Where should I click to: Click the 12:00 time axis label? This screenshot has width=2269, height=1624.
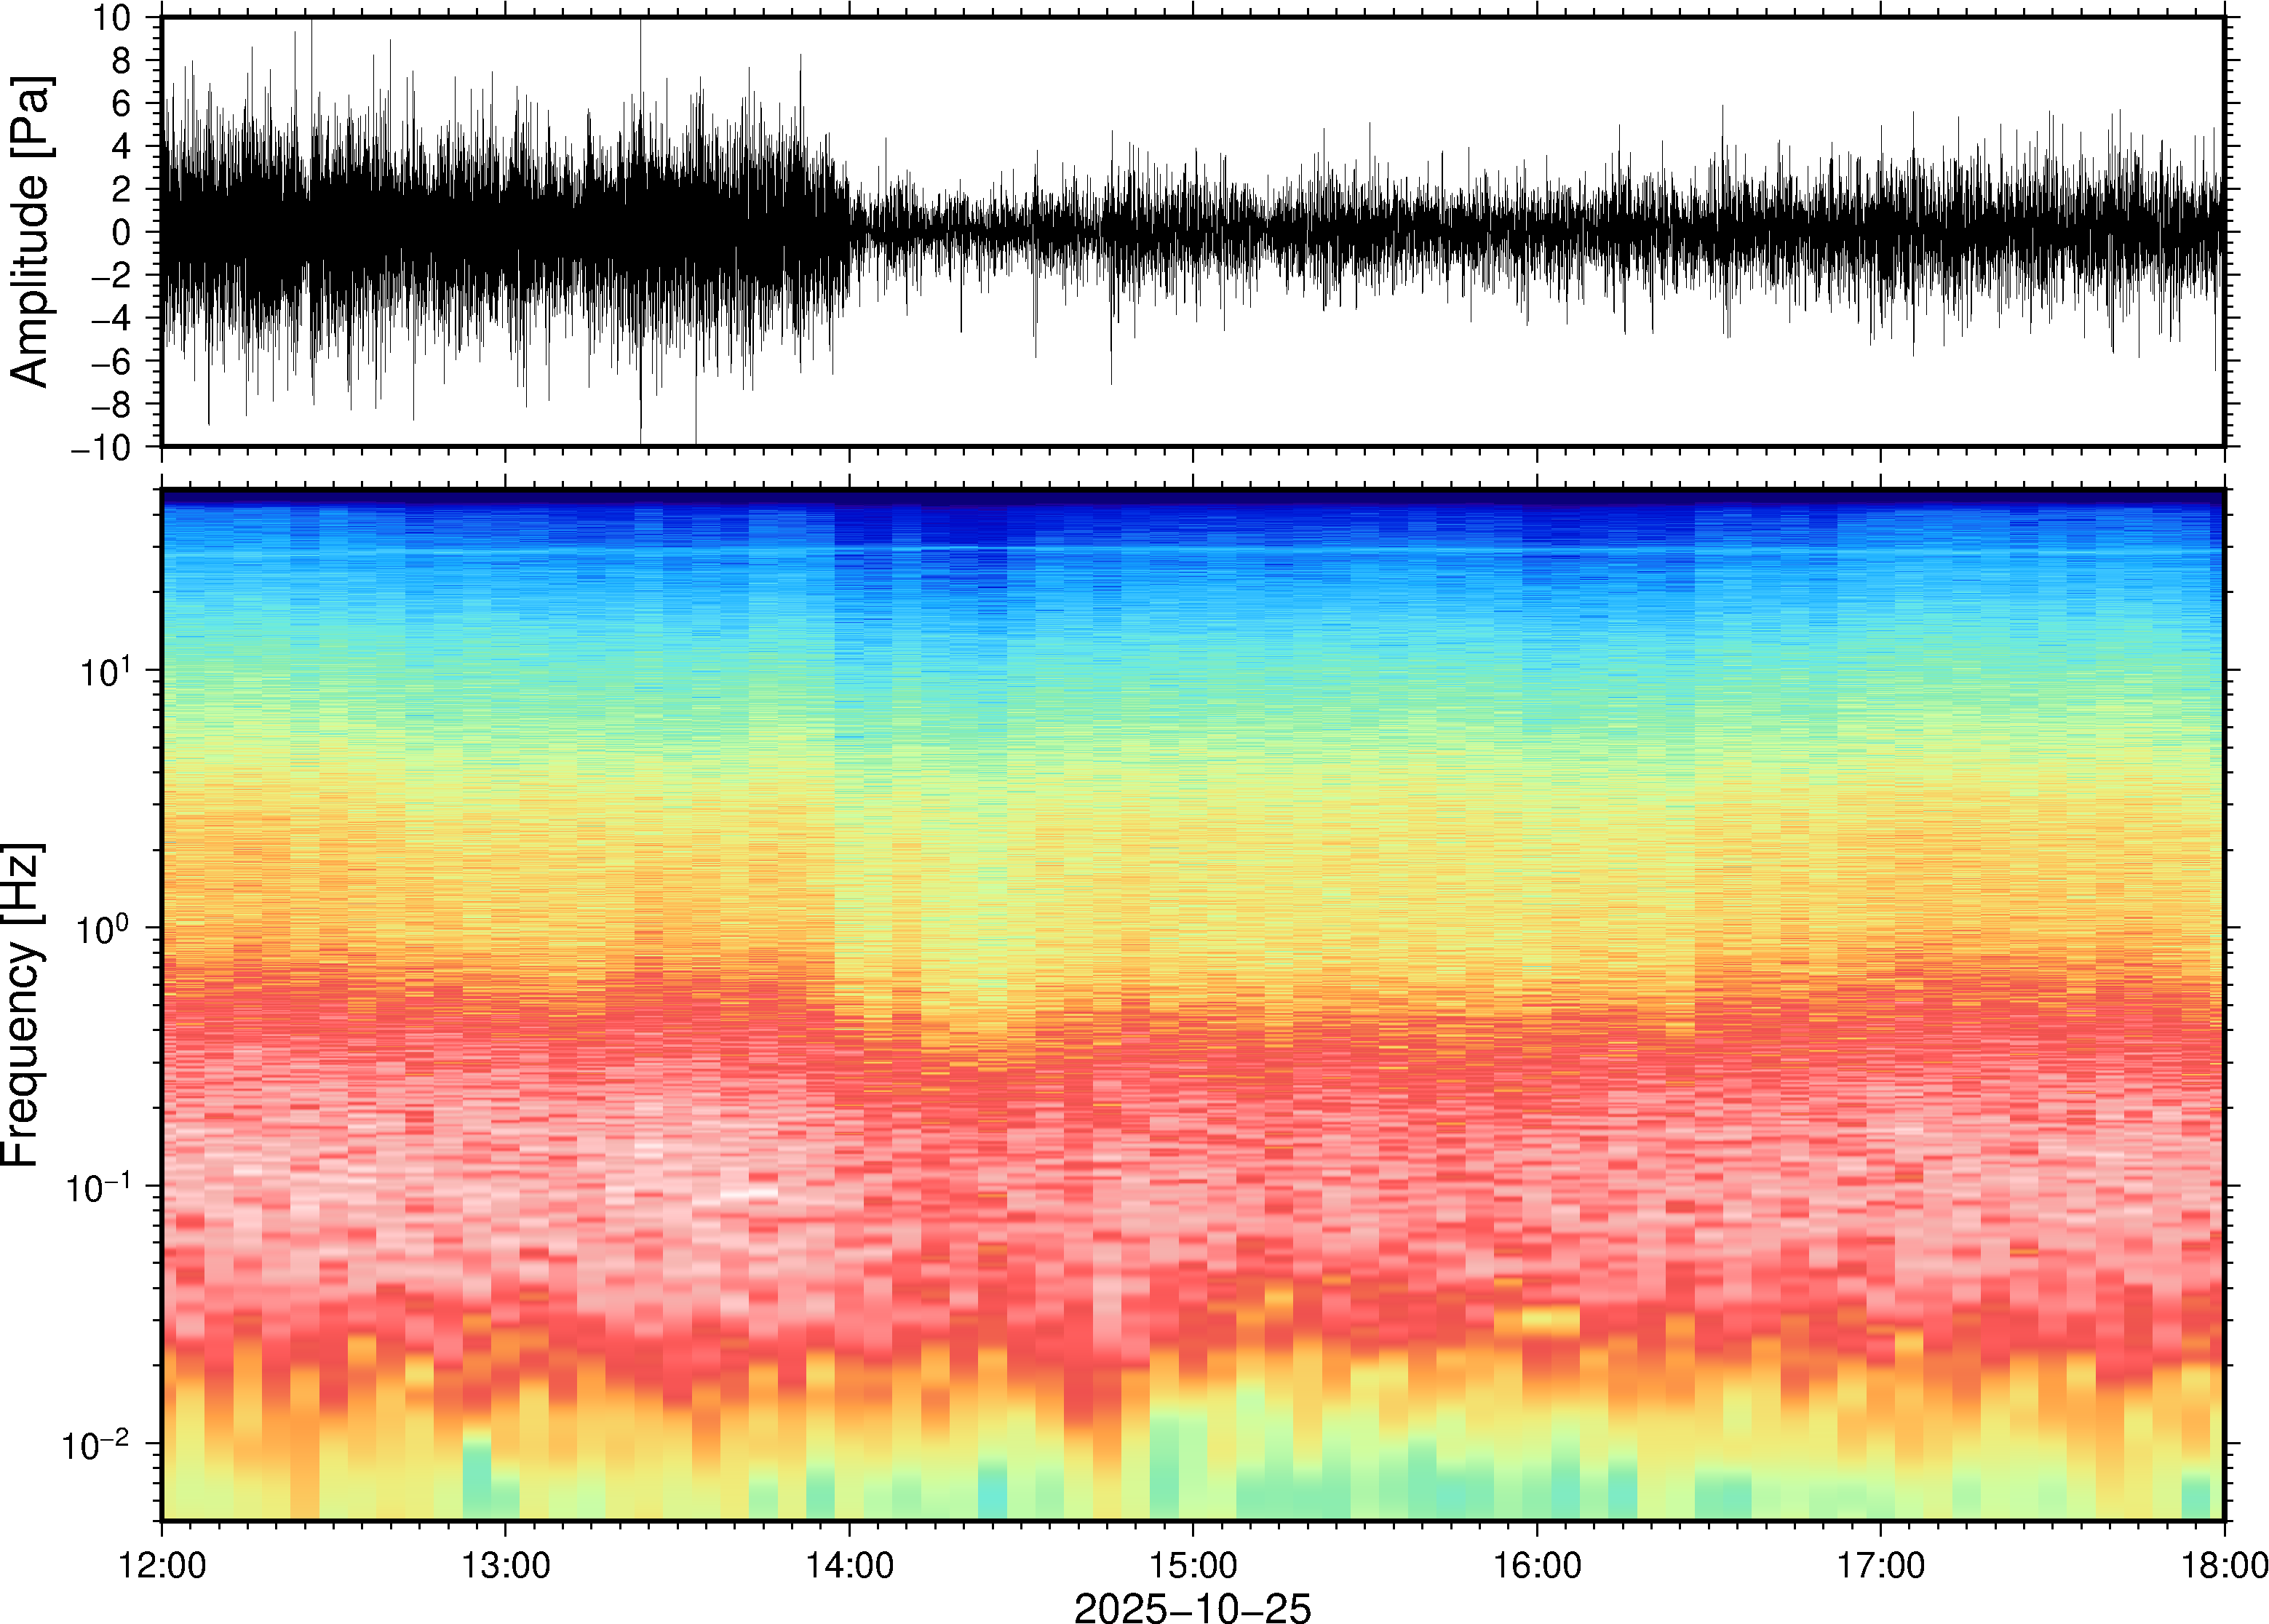162,1565
